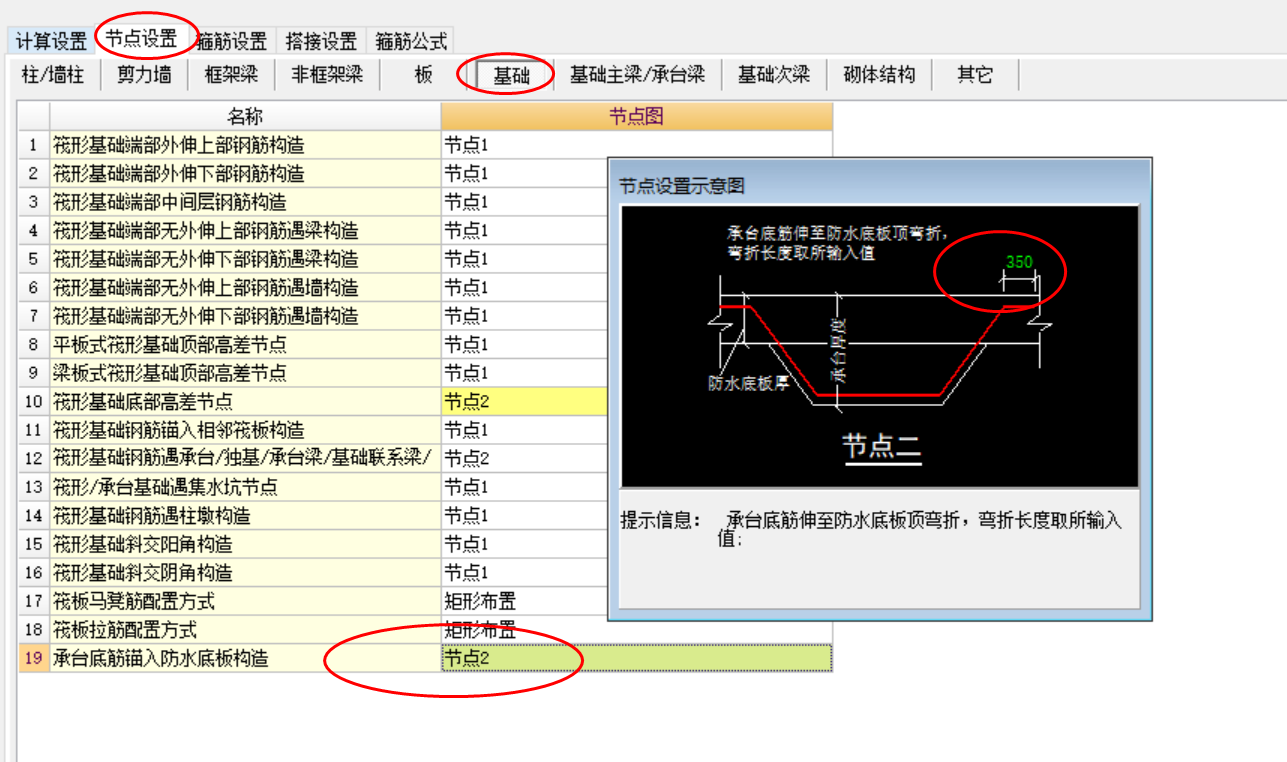
Task: Select row 承台底筋锚入防水底板构造
Action: (x=245, y=658)
